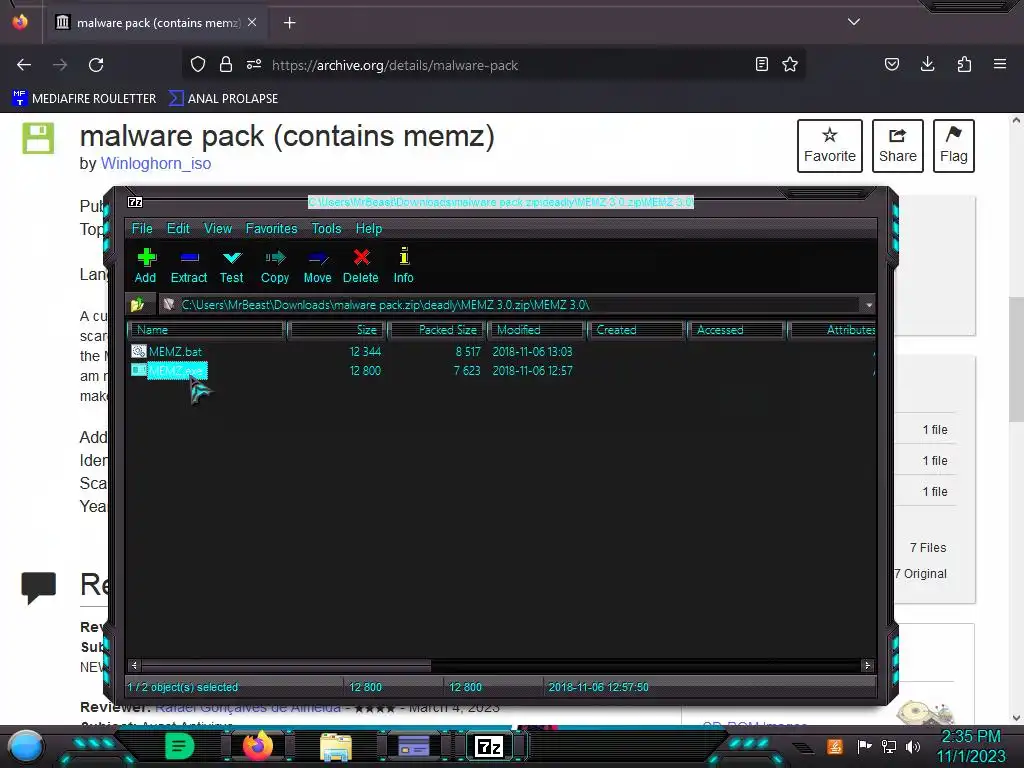Open File Explorer from taskbar
The height and width of the screenshot is (768, 1024).
point(336,746)
